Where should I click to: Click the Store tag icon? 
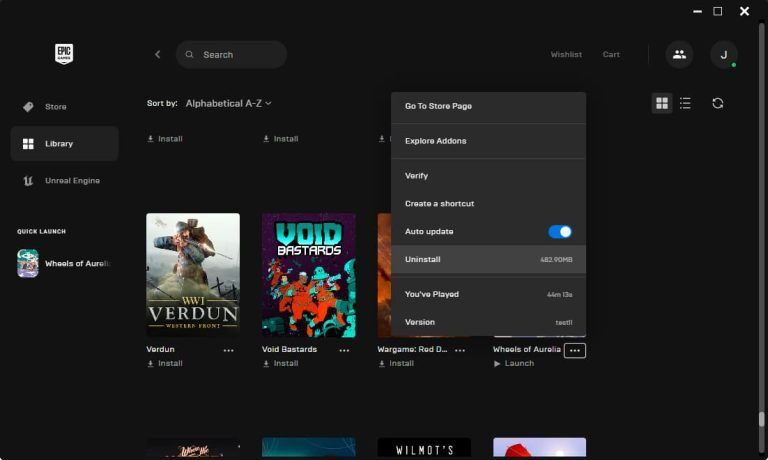coord(28,106)
